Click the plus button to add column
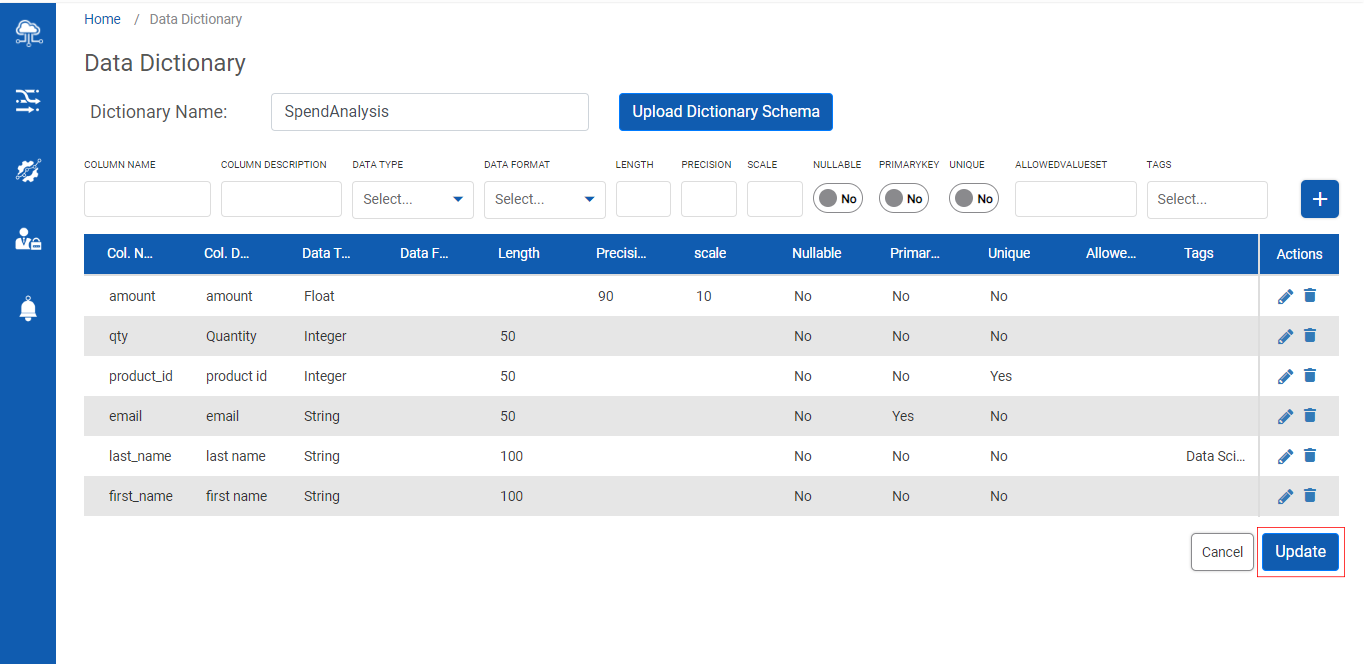The width and height of the screenshot is (1364, 664). [1319, 199]
